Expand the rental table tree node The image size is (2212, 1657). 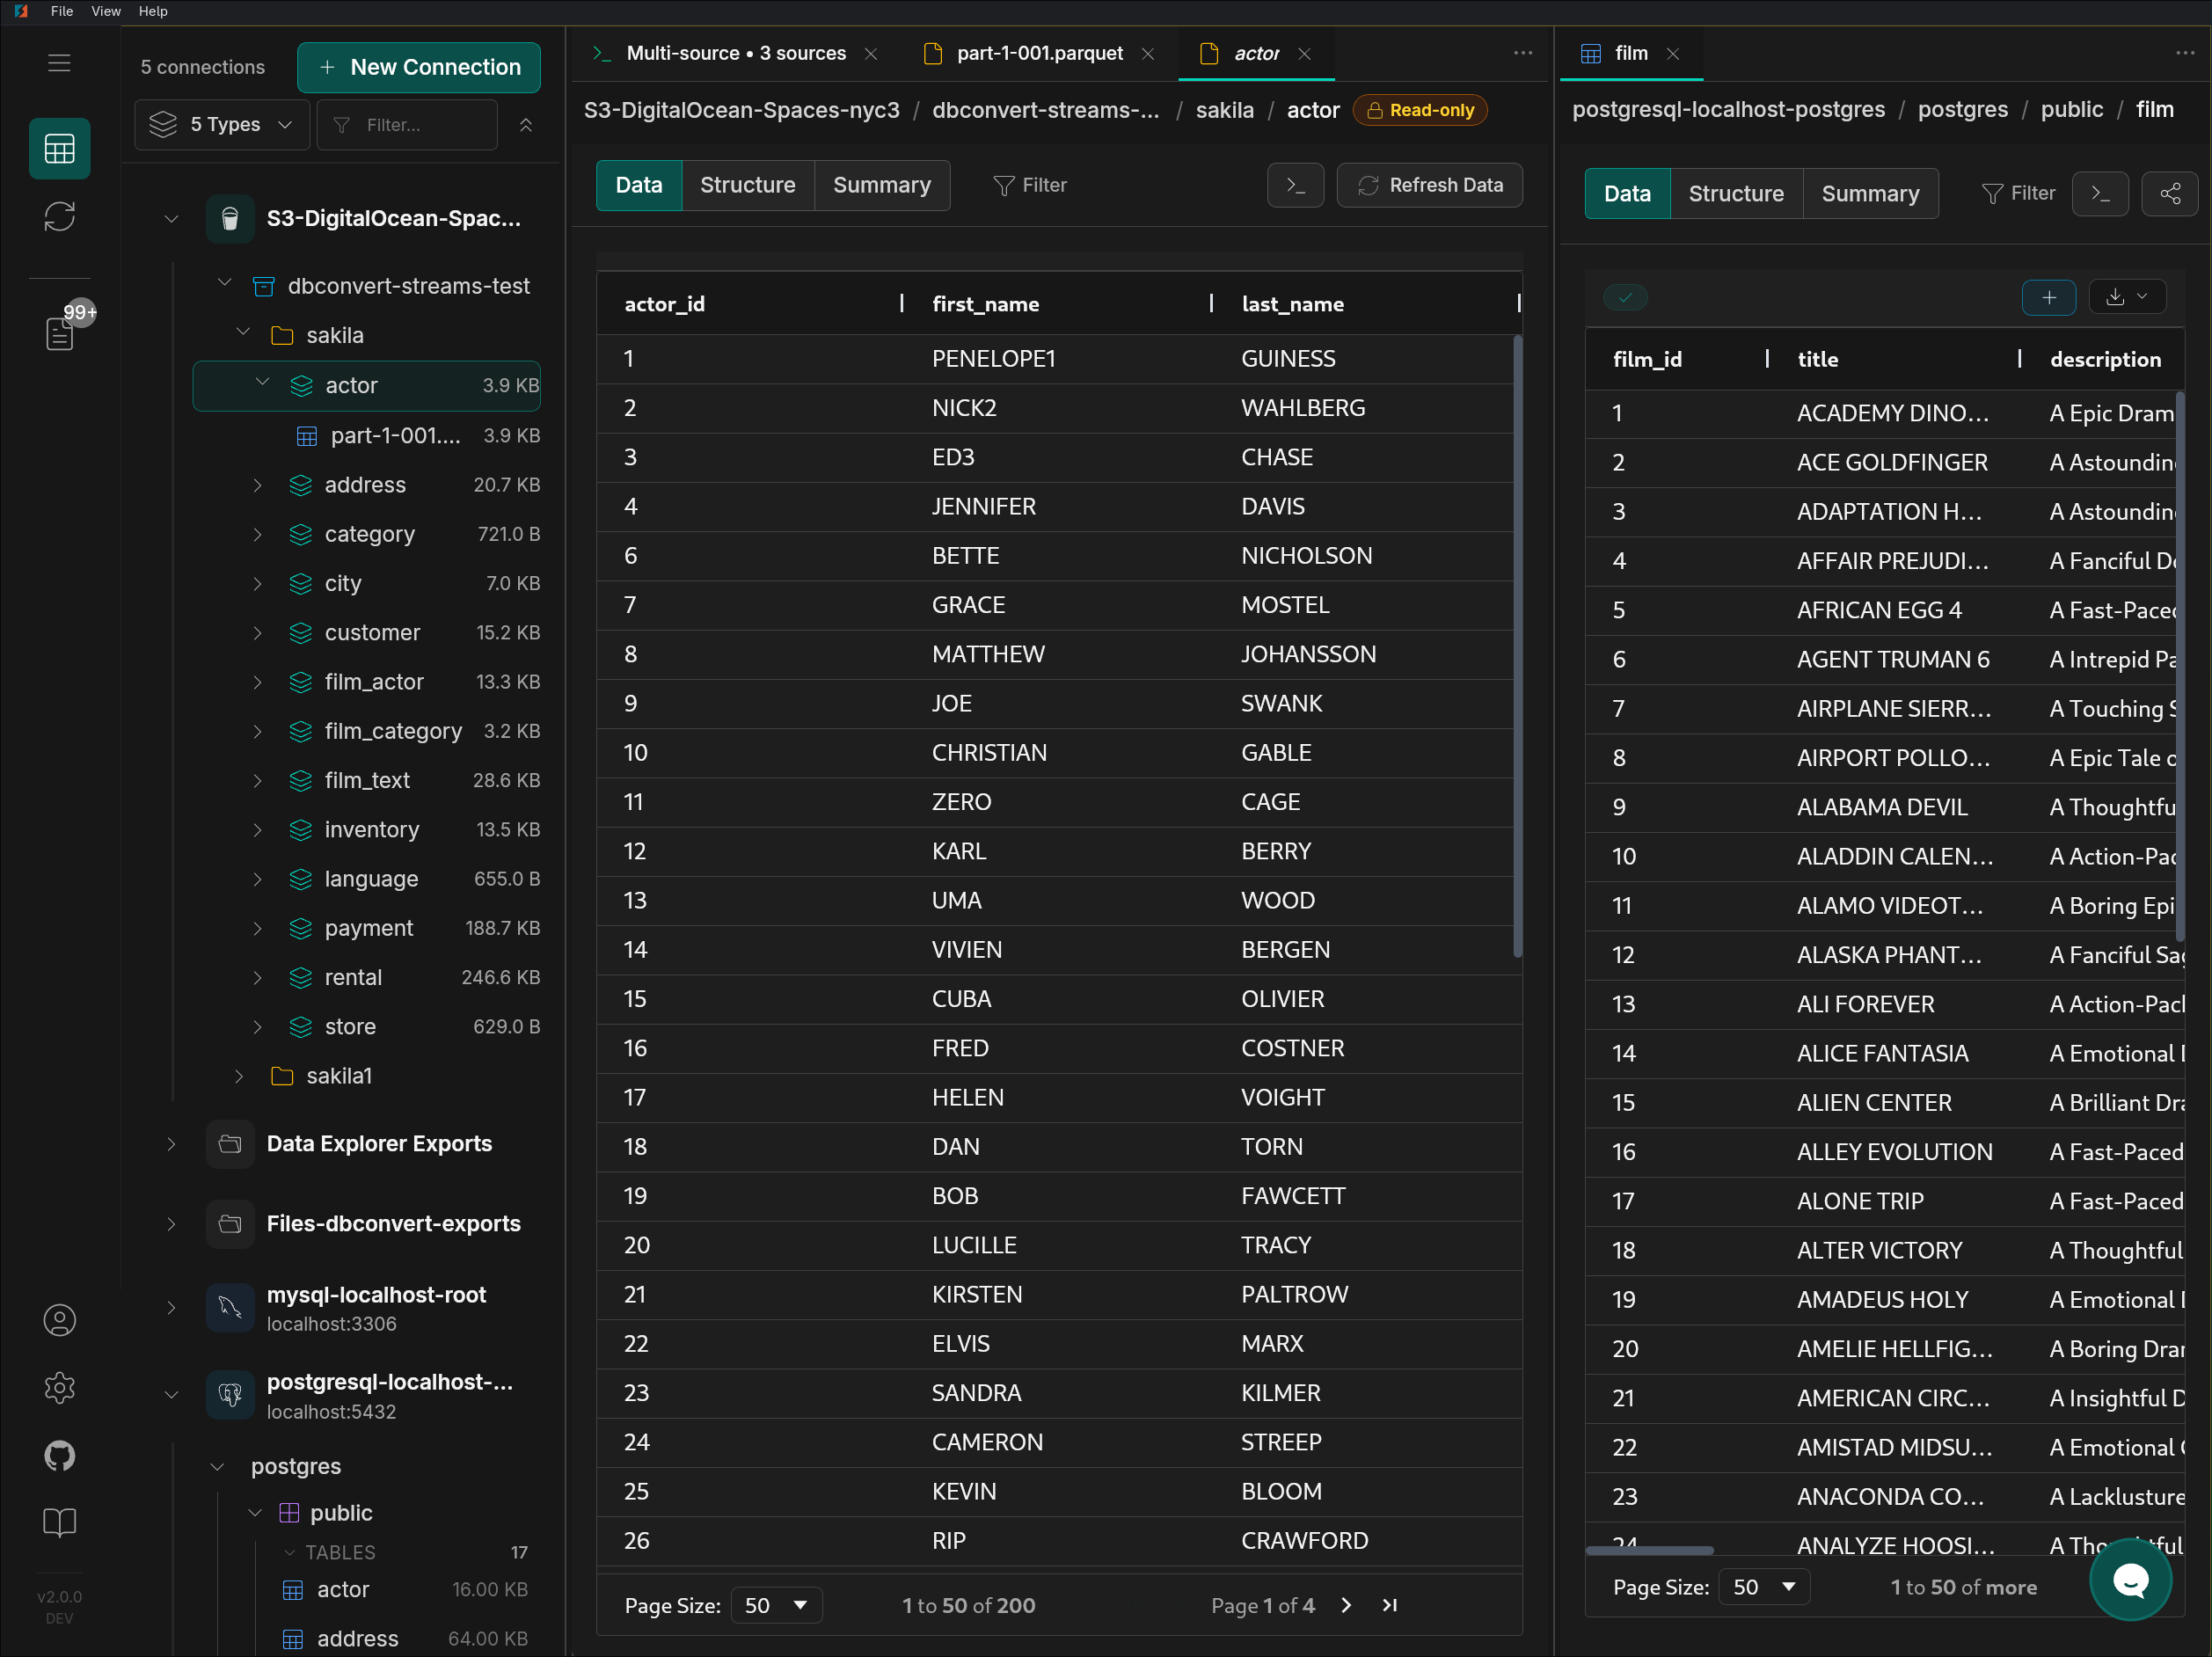click(257, 978)
